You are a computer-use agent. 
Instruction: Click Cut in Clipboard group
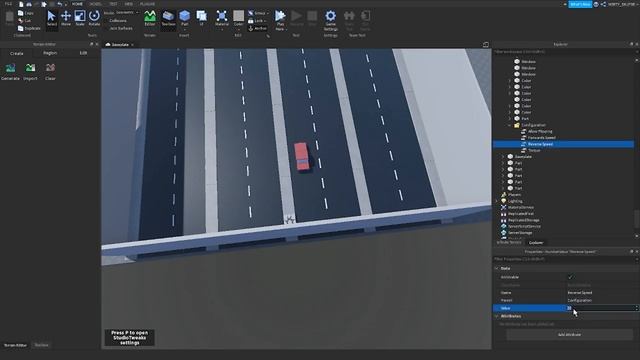[24, 20]
